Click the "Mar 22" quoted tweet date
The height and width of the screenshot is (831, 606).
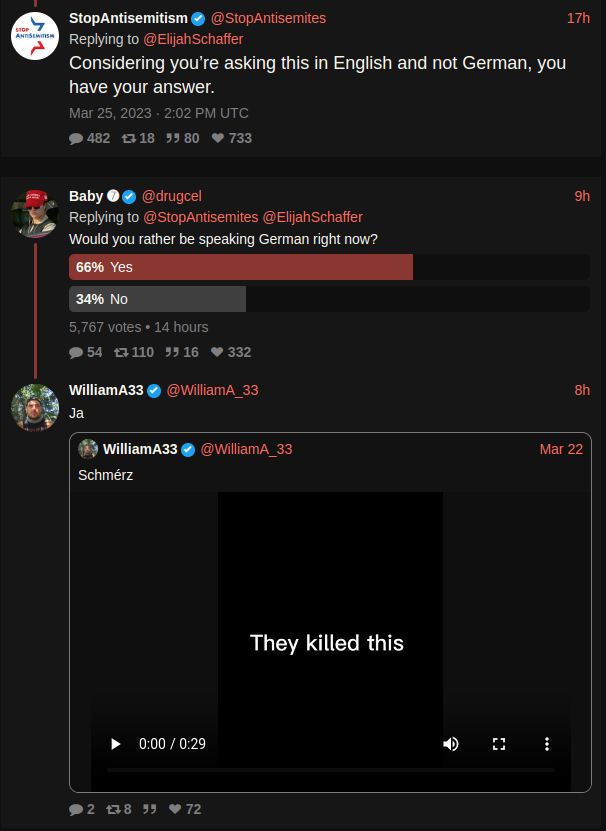click(561, 449)
